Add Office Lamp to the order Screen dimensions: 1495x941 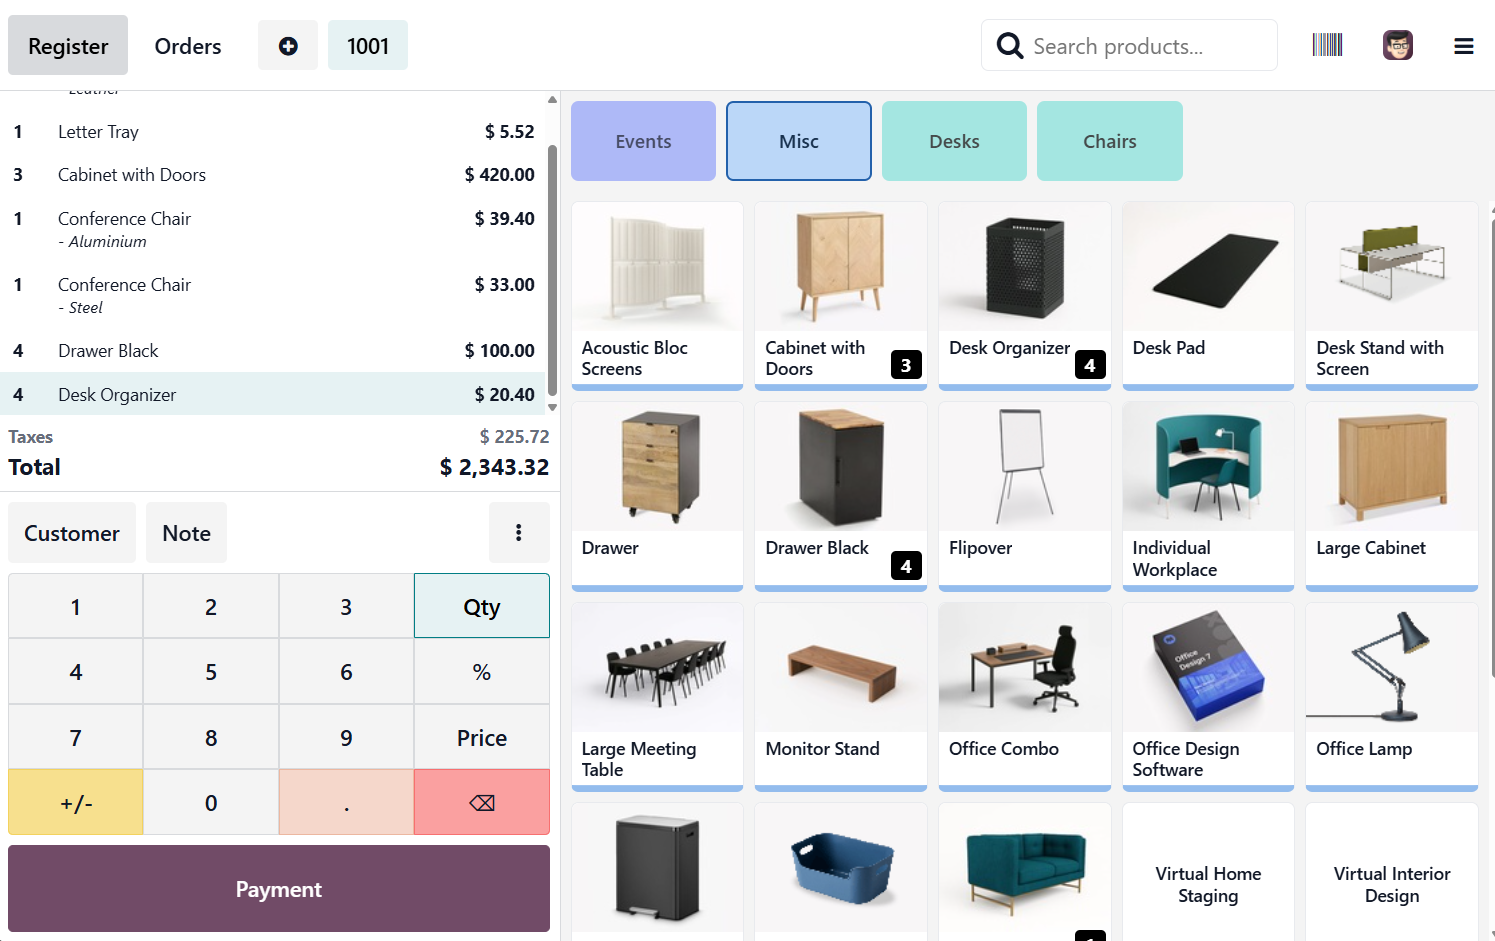pyautogui.click(x=1391, y=695)
